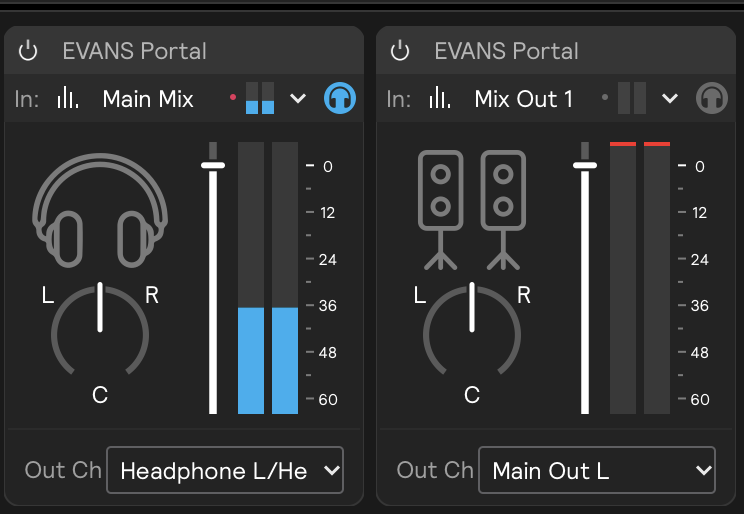Image resolution: width=744 pixels, height=514 pixels.
Task: Click the headphone volume fader handle
Action: [x=213, y=165]
